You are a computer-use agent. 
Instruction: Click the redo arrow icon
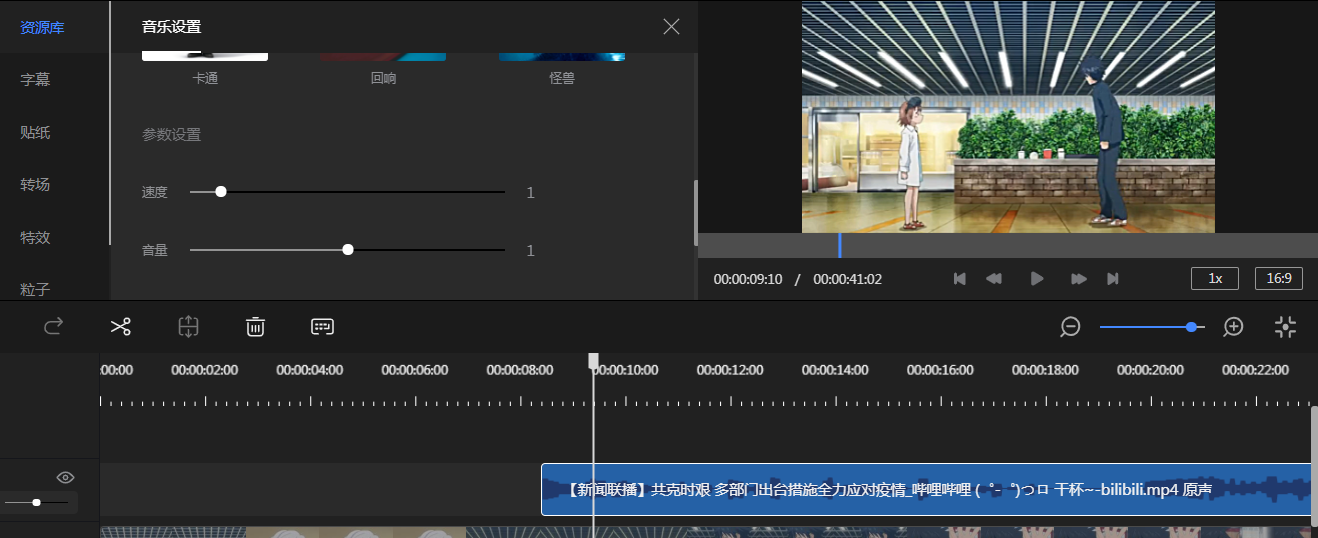tap(54, 326)
